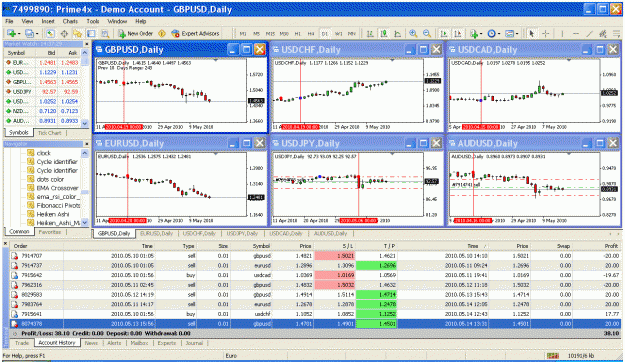This screenshot has height=362, width=625.
Task: Open the Charts menu
Action: 70,21
